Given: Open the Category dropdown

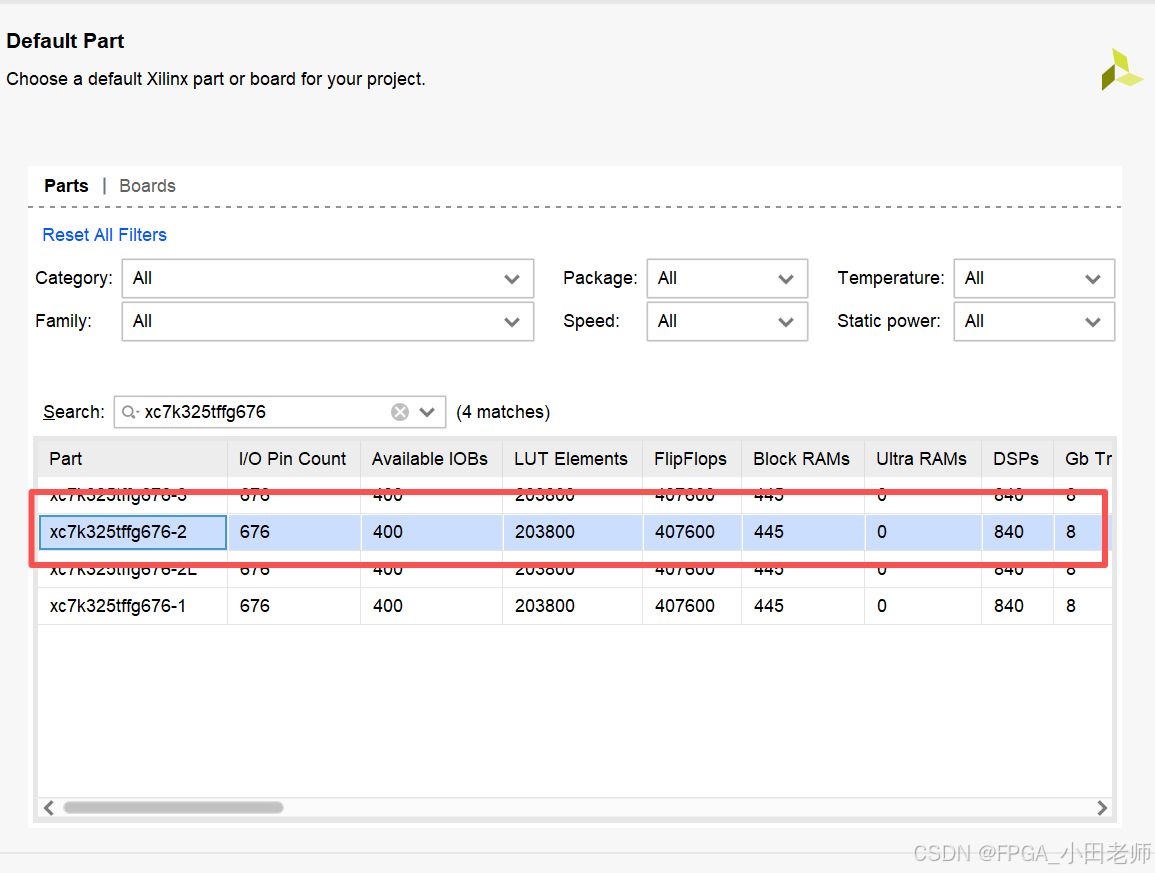Looking at the screenshot, I should 328,278.
